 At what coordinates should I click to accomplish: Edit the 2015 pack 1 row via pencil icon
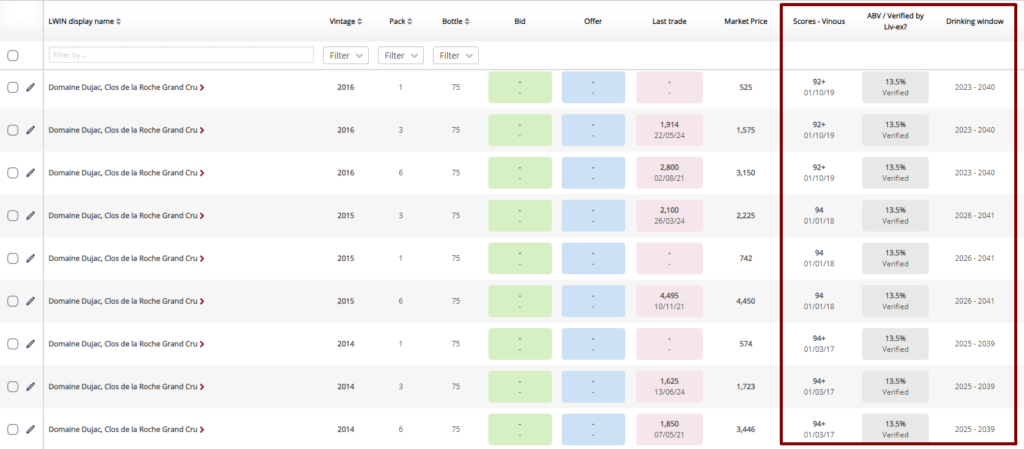pyautogui.click(x=30, y=258)
